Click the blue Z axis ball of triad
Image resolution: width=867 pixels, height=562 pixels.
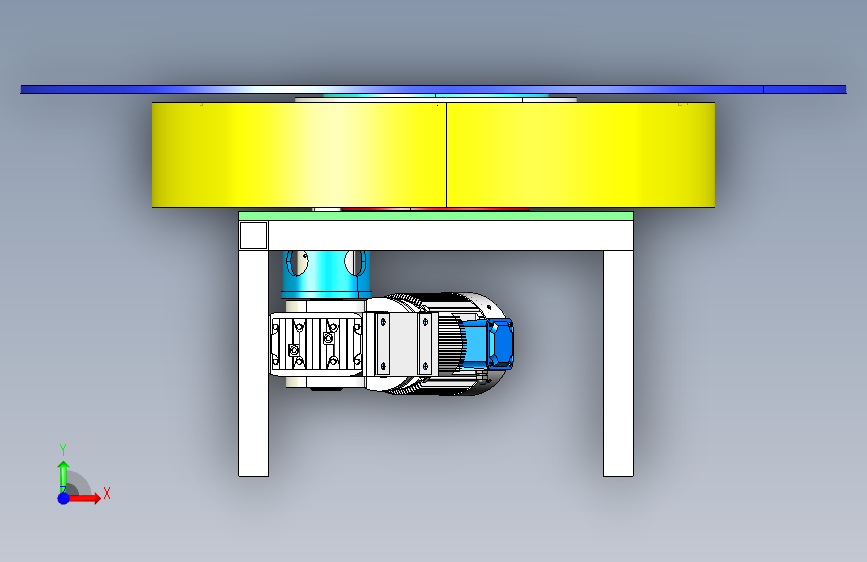coord(64,498)
